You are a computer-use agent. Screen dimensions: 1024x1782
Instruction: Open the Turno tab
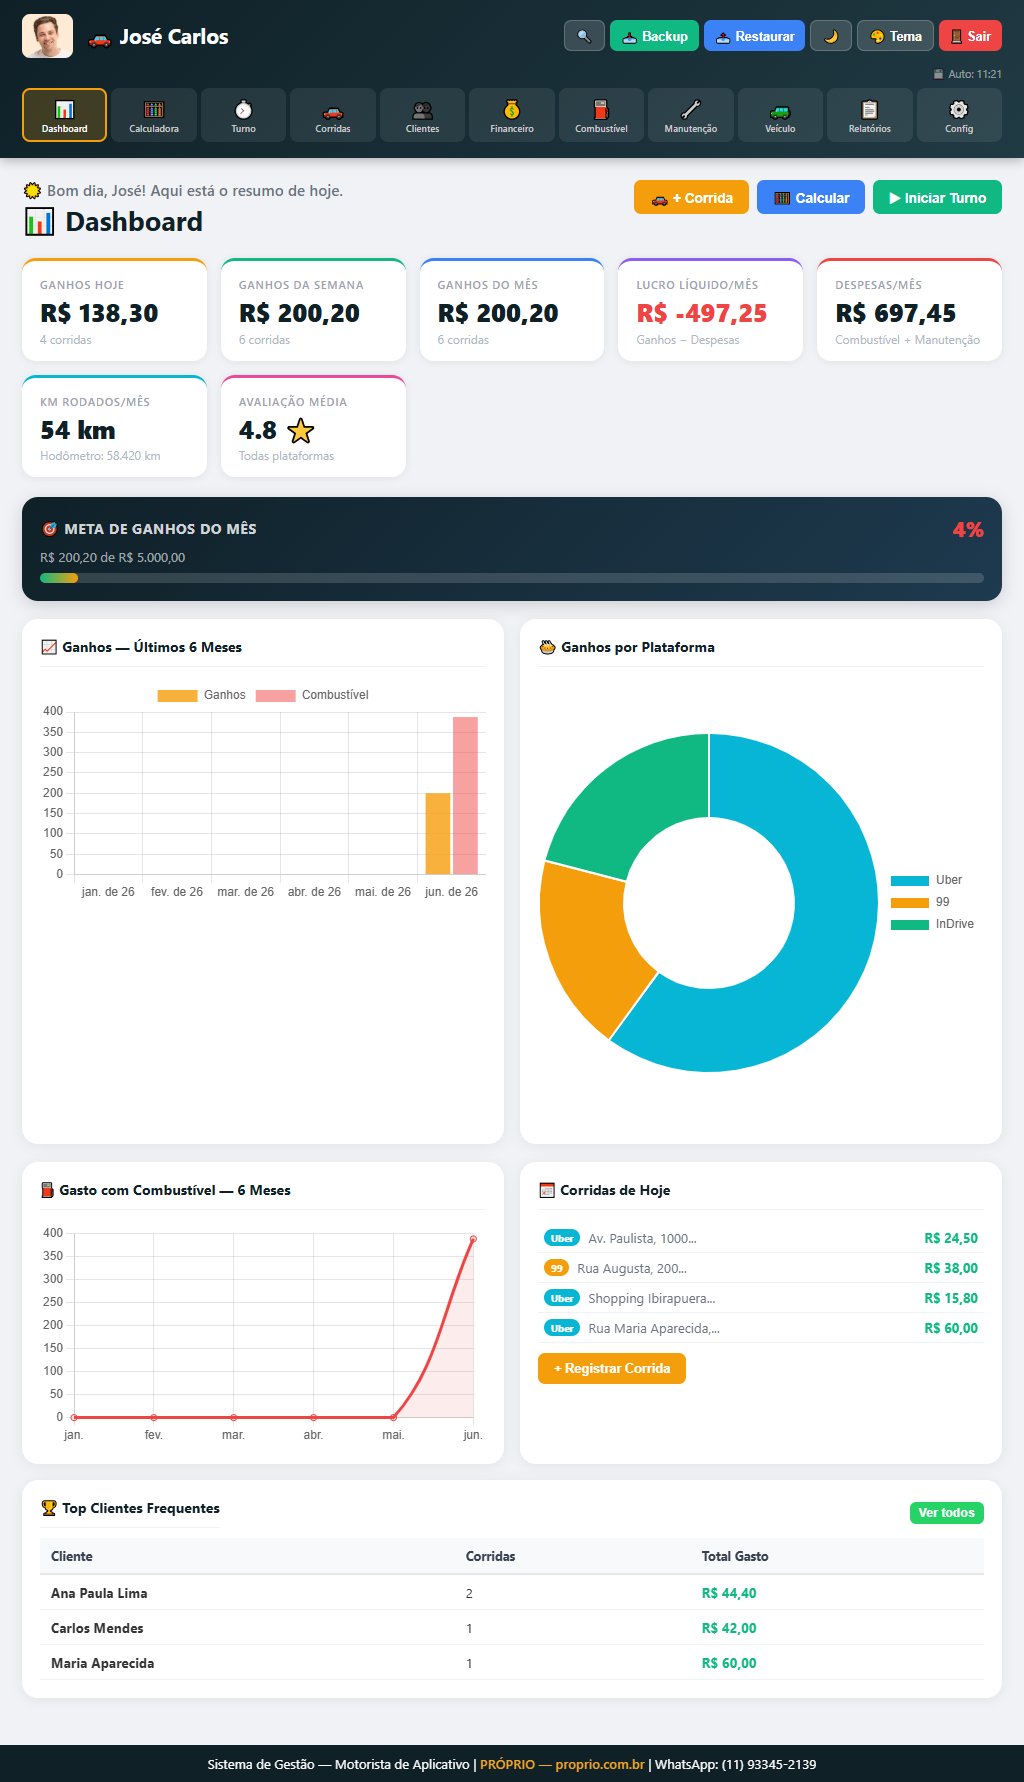tap(243, 115)
